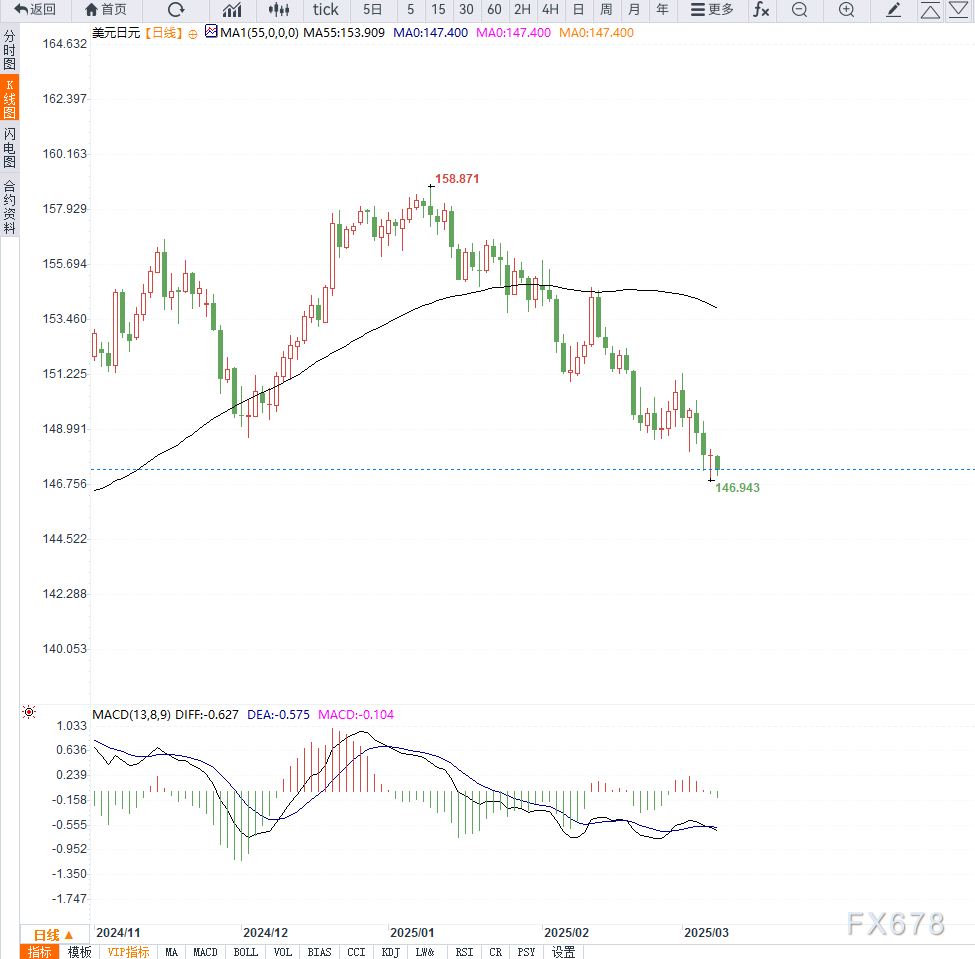Select the pencil drawing tool icon
The height and width of the screenshot is (959, 975).
coord(893,9)
